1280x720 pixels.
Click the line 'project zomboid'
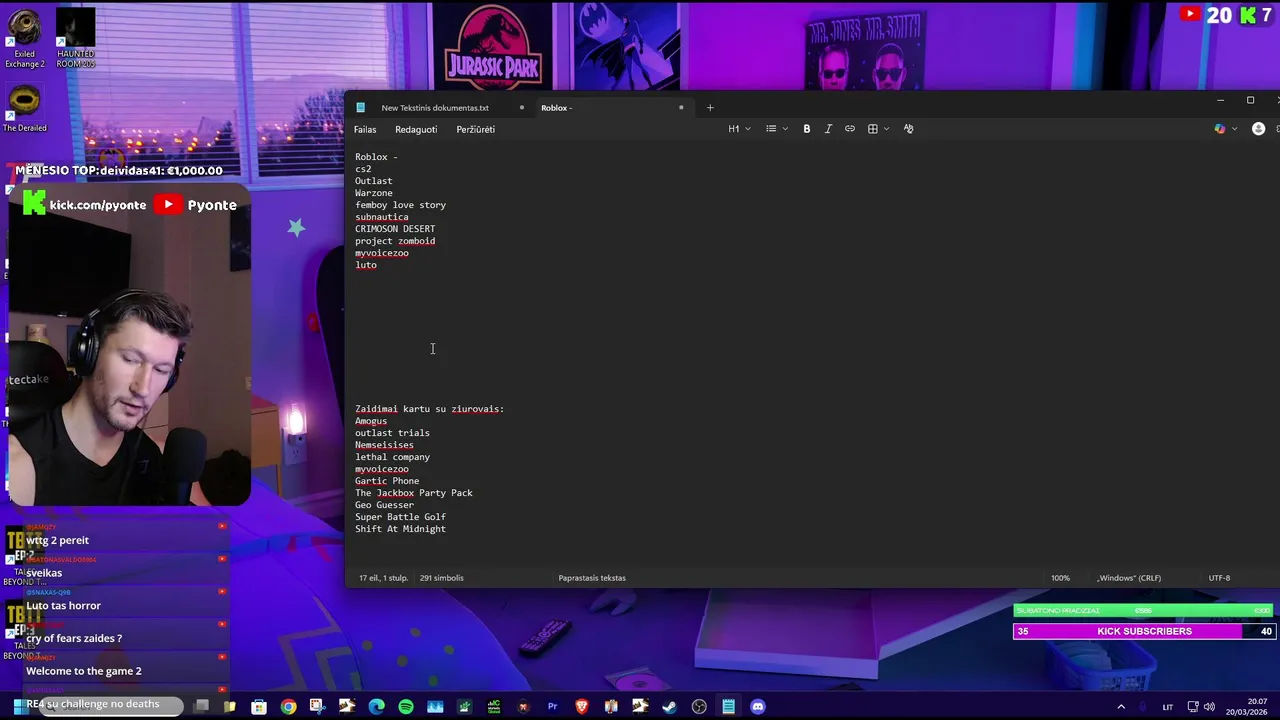(x=395, y=241)
